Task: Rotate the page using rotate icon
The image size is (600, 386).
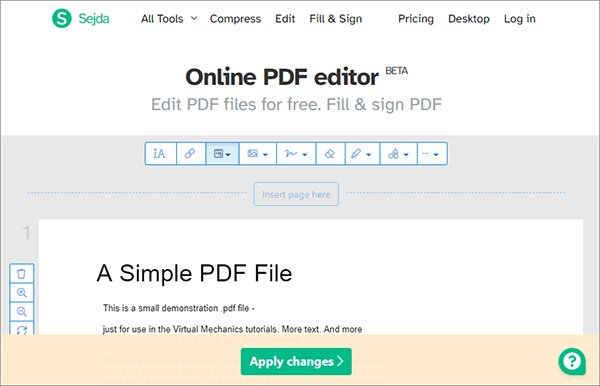Action: coord(21,329)
